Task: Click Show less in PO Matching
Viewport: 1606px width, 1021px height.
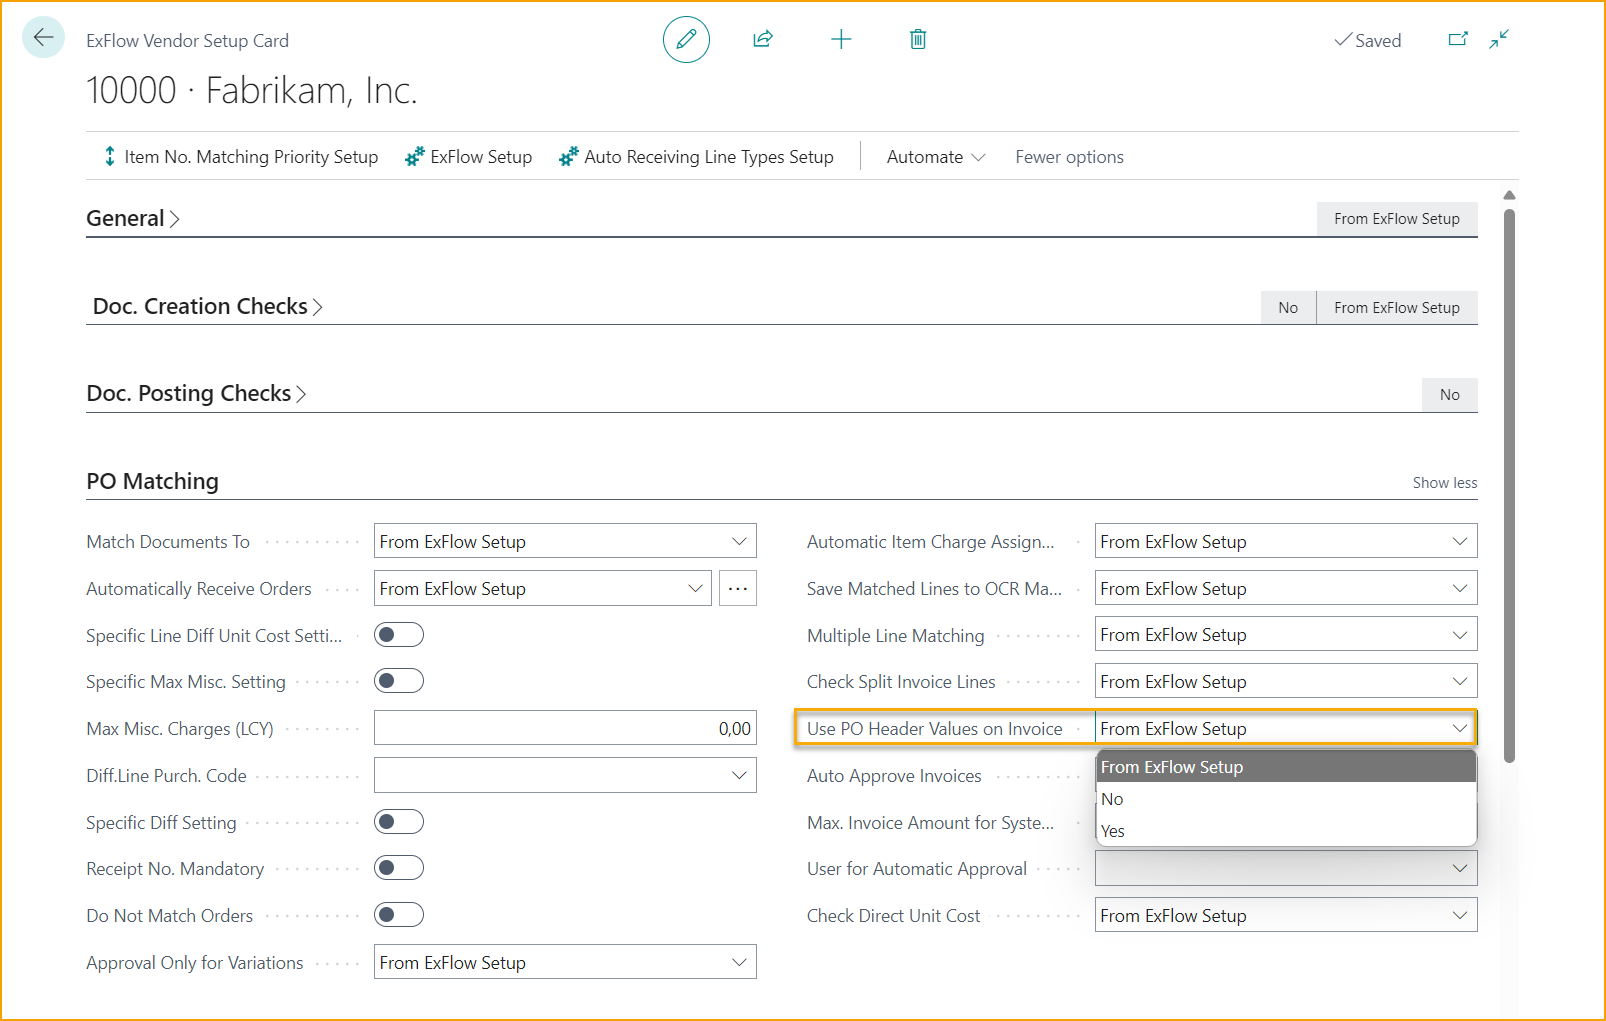Action: tap(1444, 482)
